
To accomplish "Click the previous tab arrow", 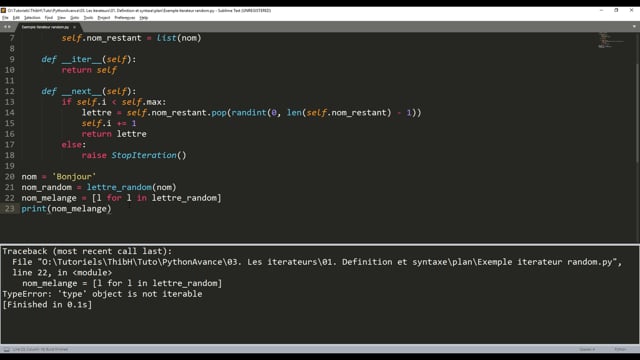I will click(5, 27).
